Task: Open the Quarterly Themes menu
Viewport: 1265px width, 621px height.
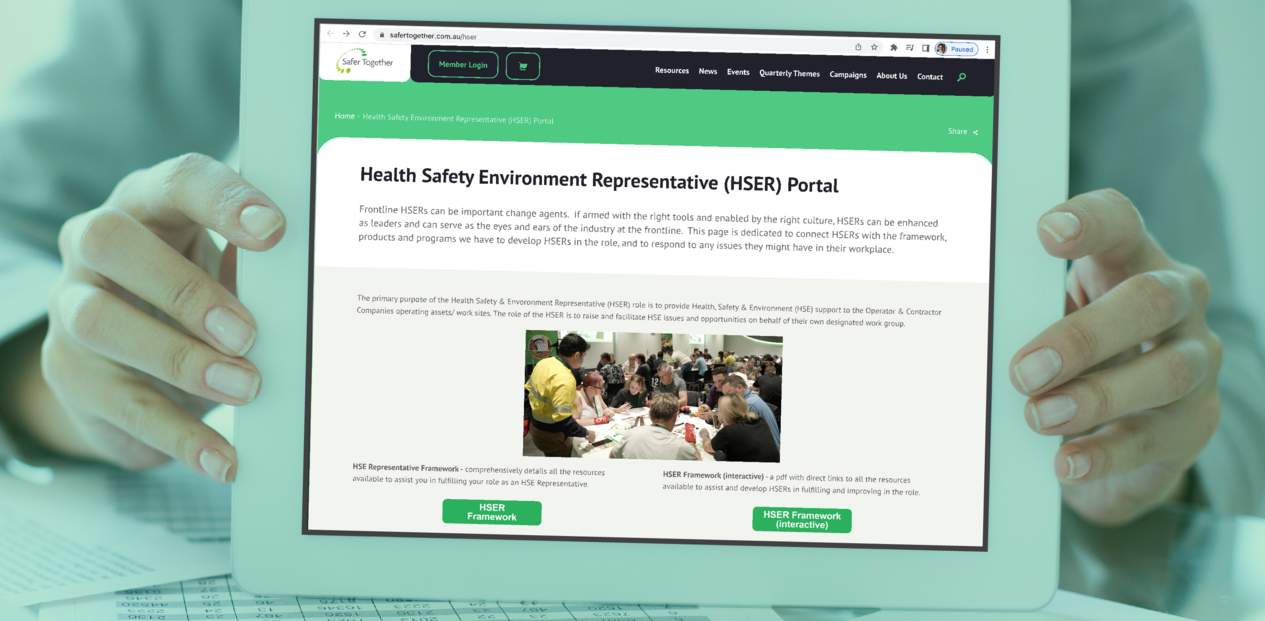Action: pos(789,74)
